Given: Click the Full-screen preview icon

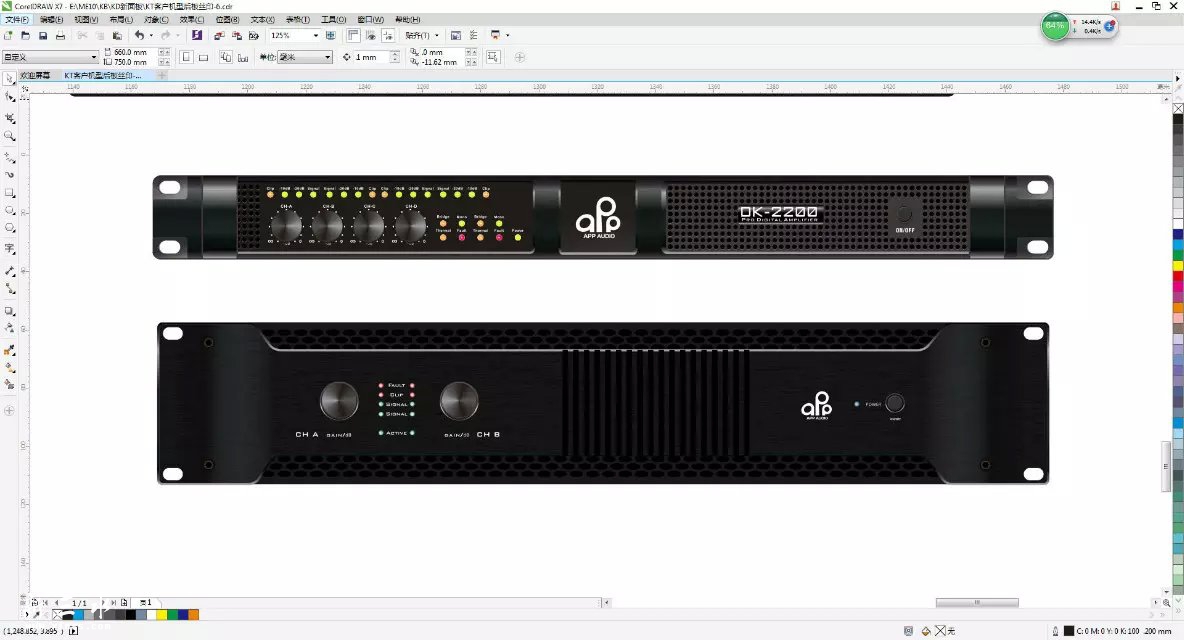Looking at the screenshot, I should (x=330, y=35).
